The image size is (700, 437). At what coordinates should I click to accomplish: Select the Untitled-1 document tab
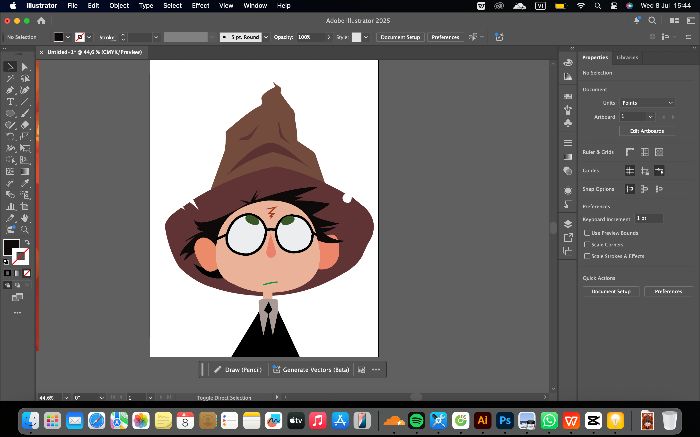coord(94,52)
